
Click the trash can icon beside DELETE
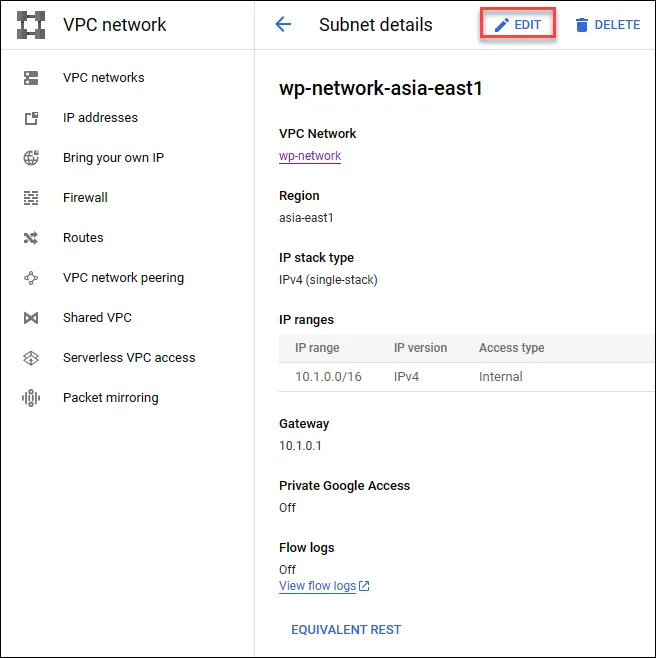click(581, 25)
